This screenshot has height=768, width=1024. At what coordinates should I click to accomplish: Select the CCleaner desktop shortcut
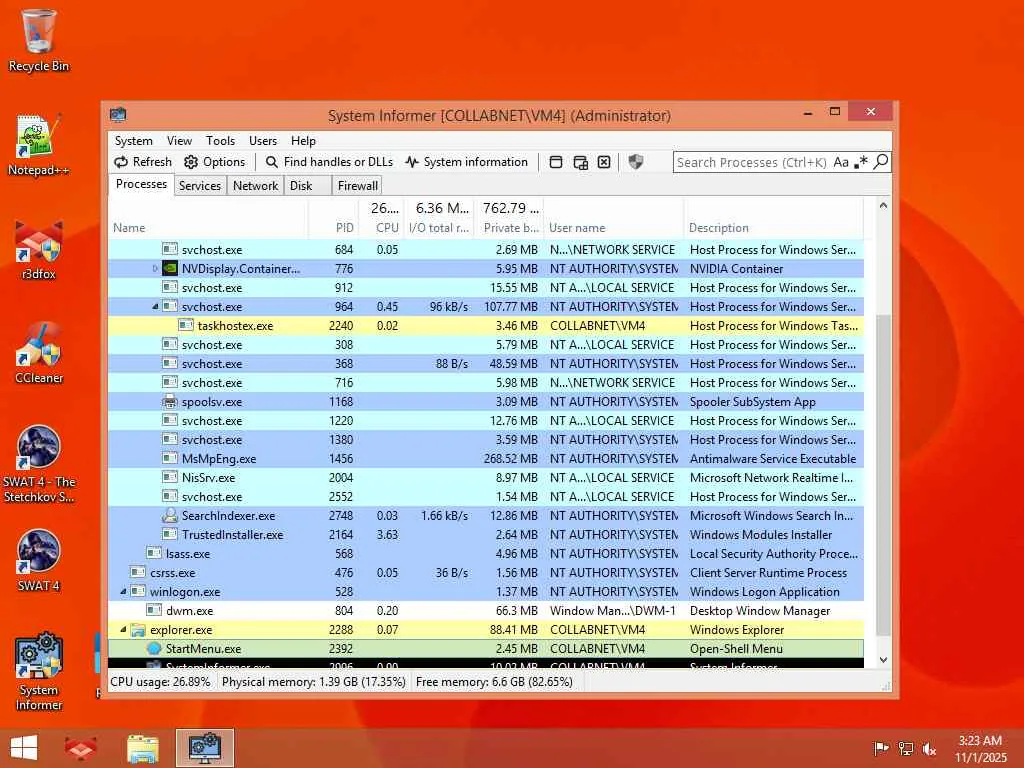[39, 353]
